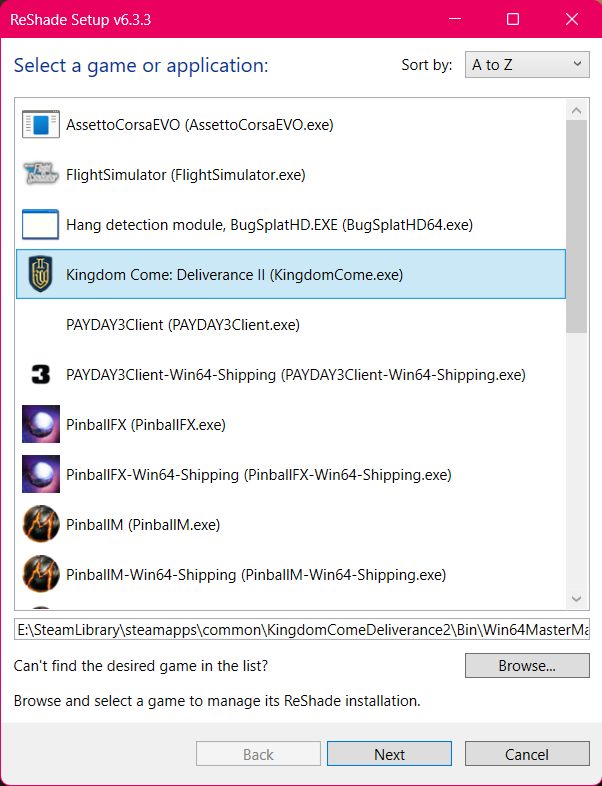Click the Kingdom Come shield icon
The image size is (602, 786).
pyautogui.click(x=41, y=274)
